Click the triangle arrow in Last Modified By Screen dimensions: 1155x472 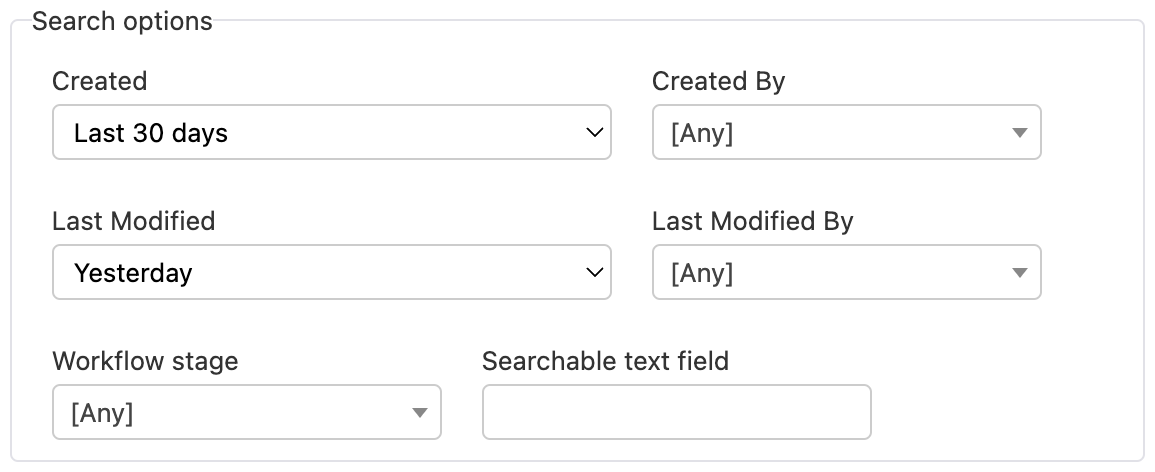click(1019, 272)
